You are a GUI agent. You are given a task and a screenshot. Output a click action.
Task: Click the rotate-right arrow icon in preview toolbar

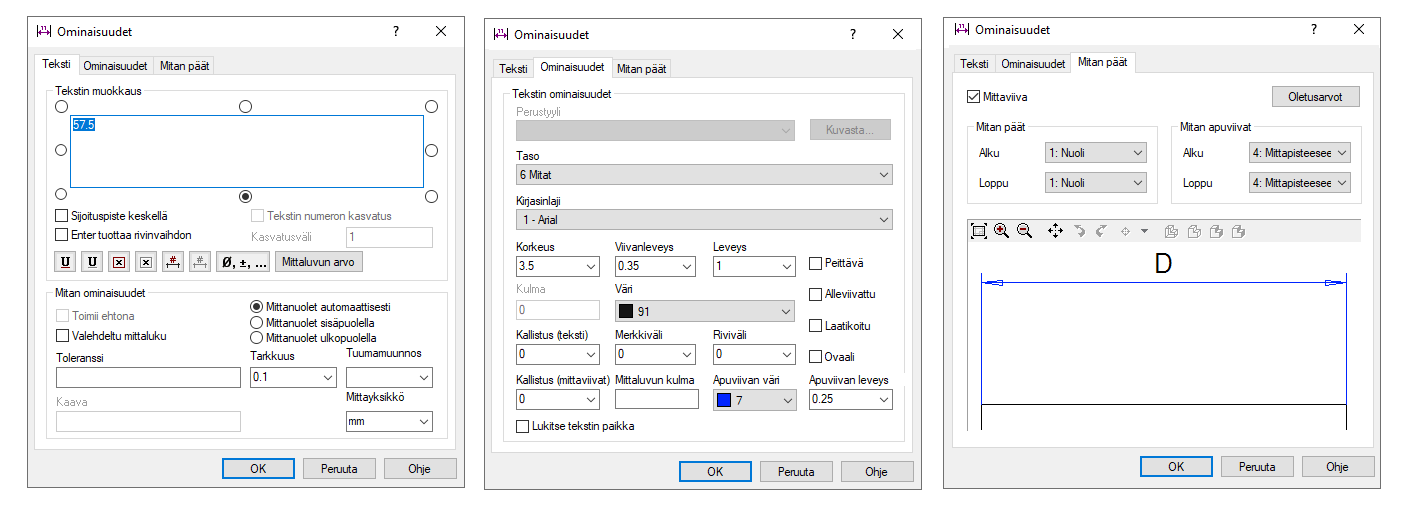click(x=1101, y=231)
